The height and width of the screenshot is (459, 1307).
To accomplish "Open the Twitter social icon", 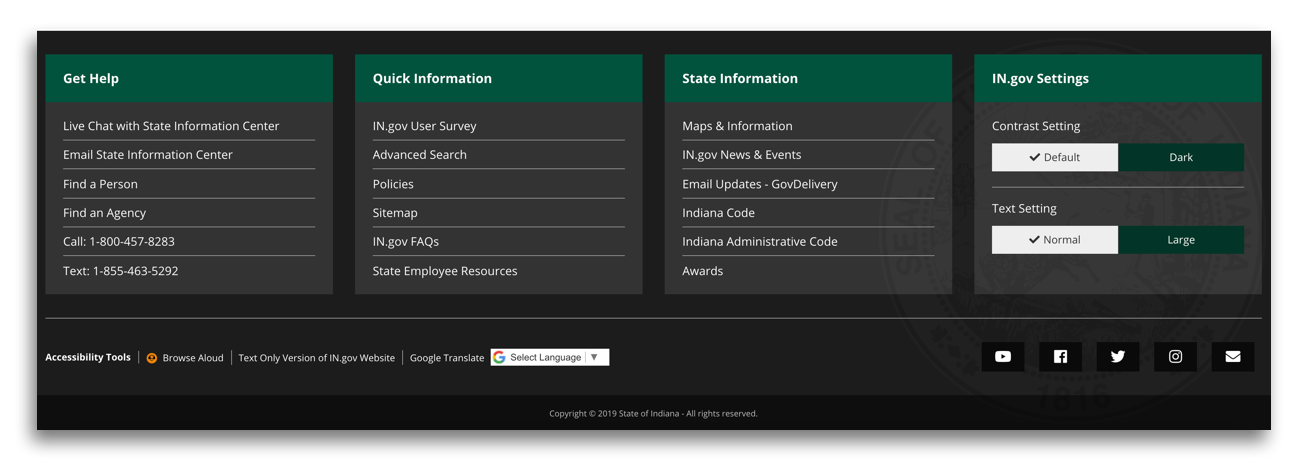I will pos(1118,357).
